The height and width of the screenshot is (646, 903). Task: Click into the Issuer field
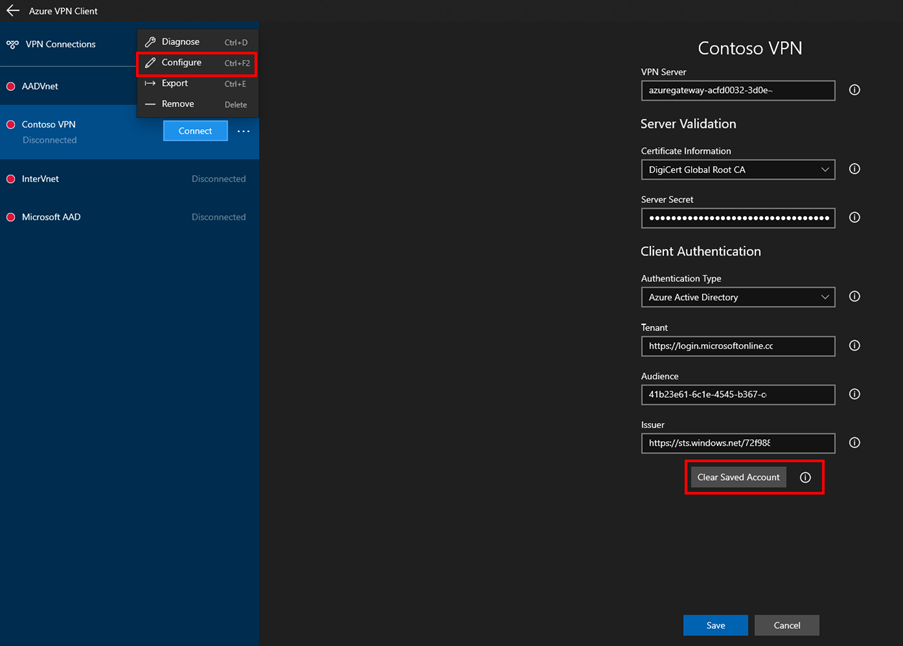(738, 443)
